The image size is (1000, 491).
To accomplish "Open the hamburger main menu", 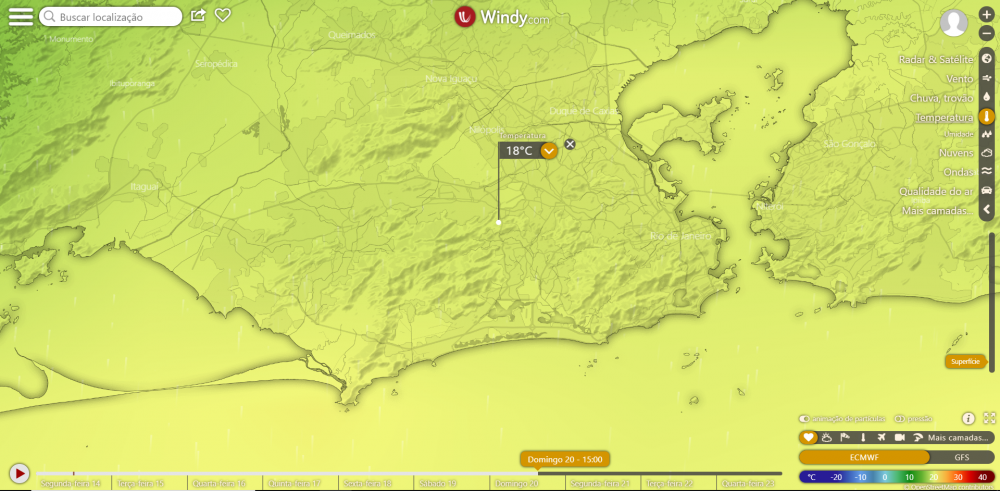I will click(20, 16).
